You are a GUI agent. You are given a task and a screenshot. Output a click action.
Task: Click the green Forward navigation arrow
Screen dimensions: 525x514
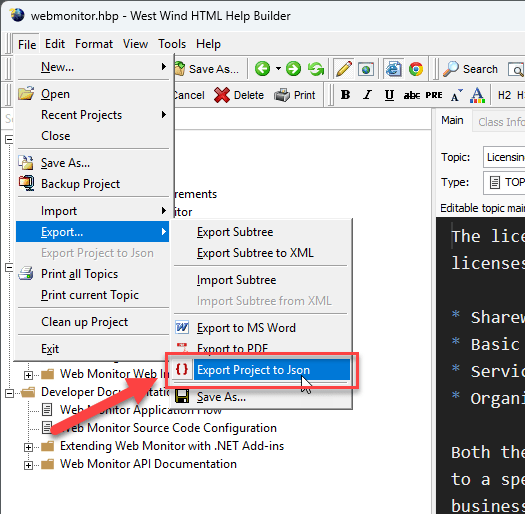click(x=293, y=69)
